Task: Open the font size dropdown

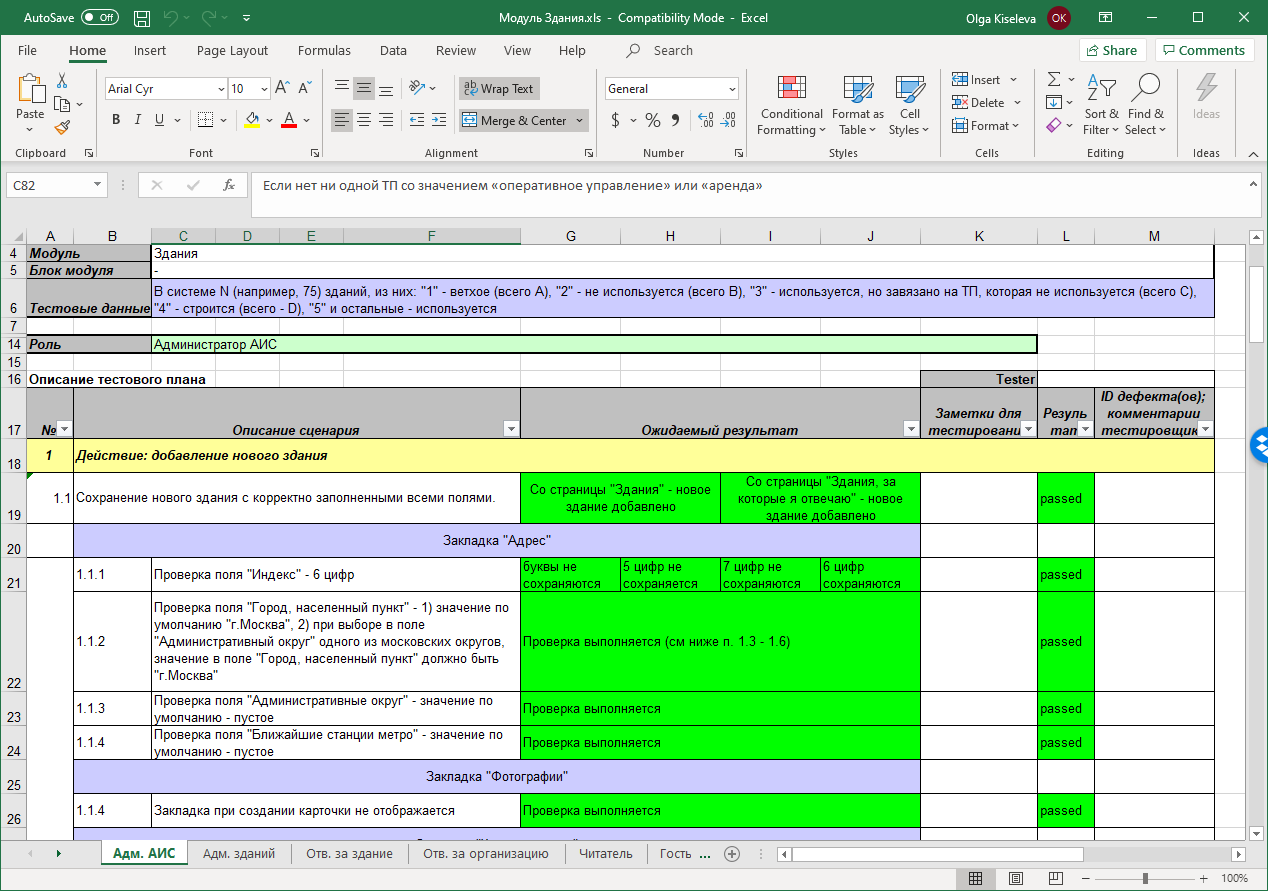Action: click(x=264, y=89)
